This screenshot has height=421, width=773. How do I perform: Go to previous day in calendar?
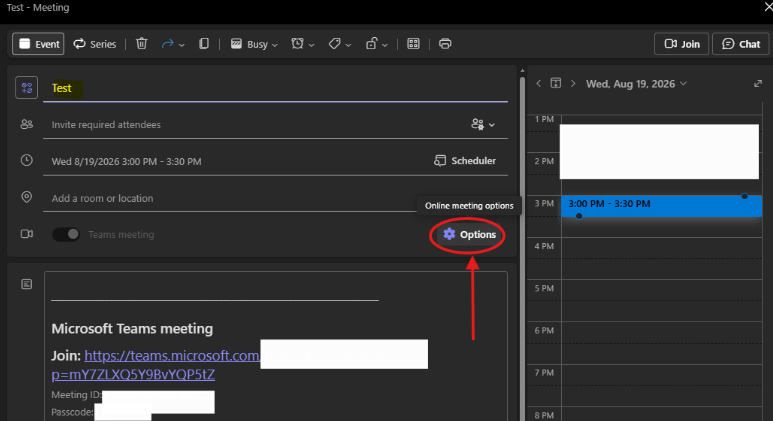pos(538,84)
